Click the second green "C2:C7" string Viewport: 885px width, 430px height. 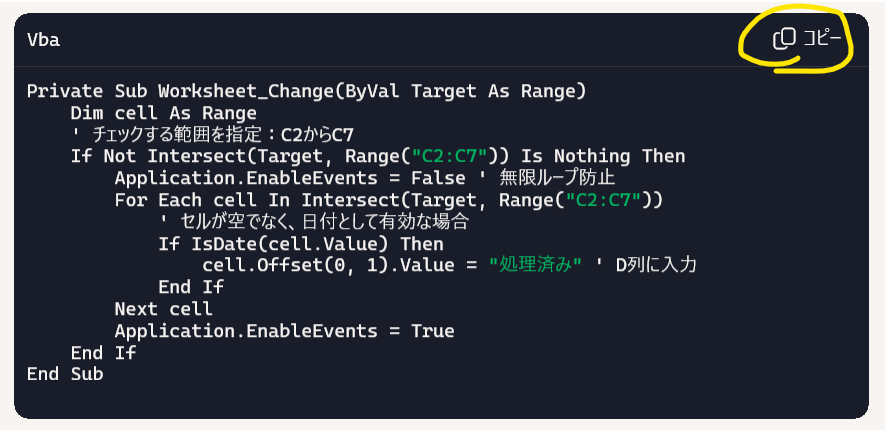click(x=608, y=200)
